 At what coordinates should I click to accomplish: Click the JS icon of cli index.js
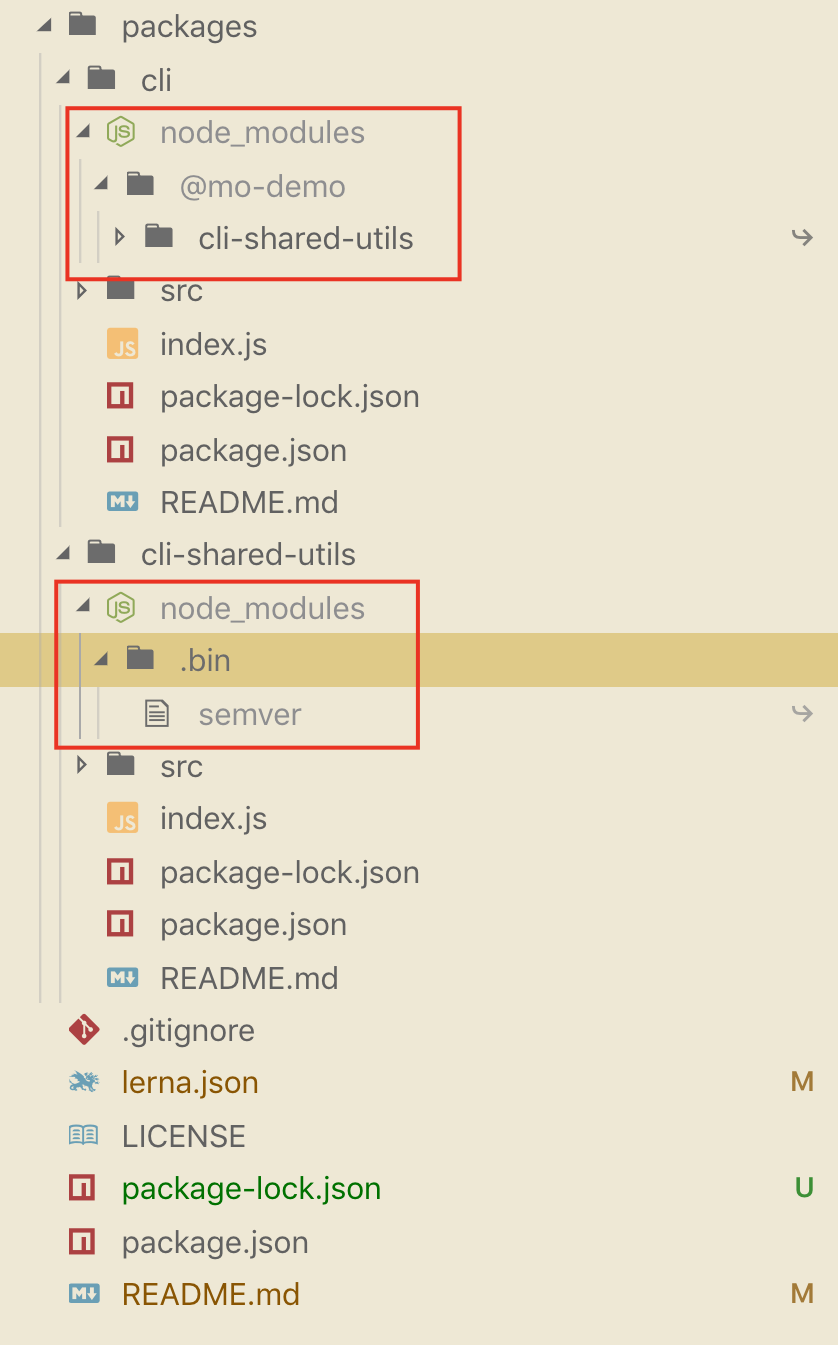coord(122,344)
